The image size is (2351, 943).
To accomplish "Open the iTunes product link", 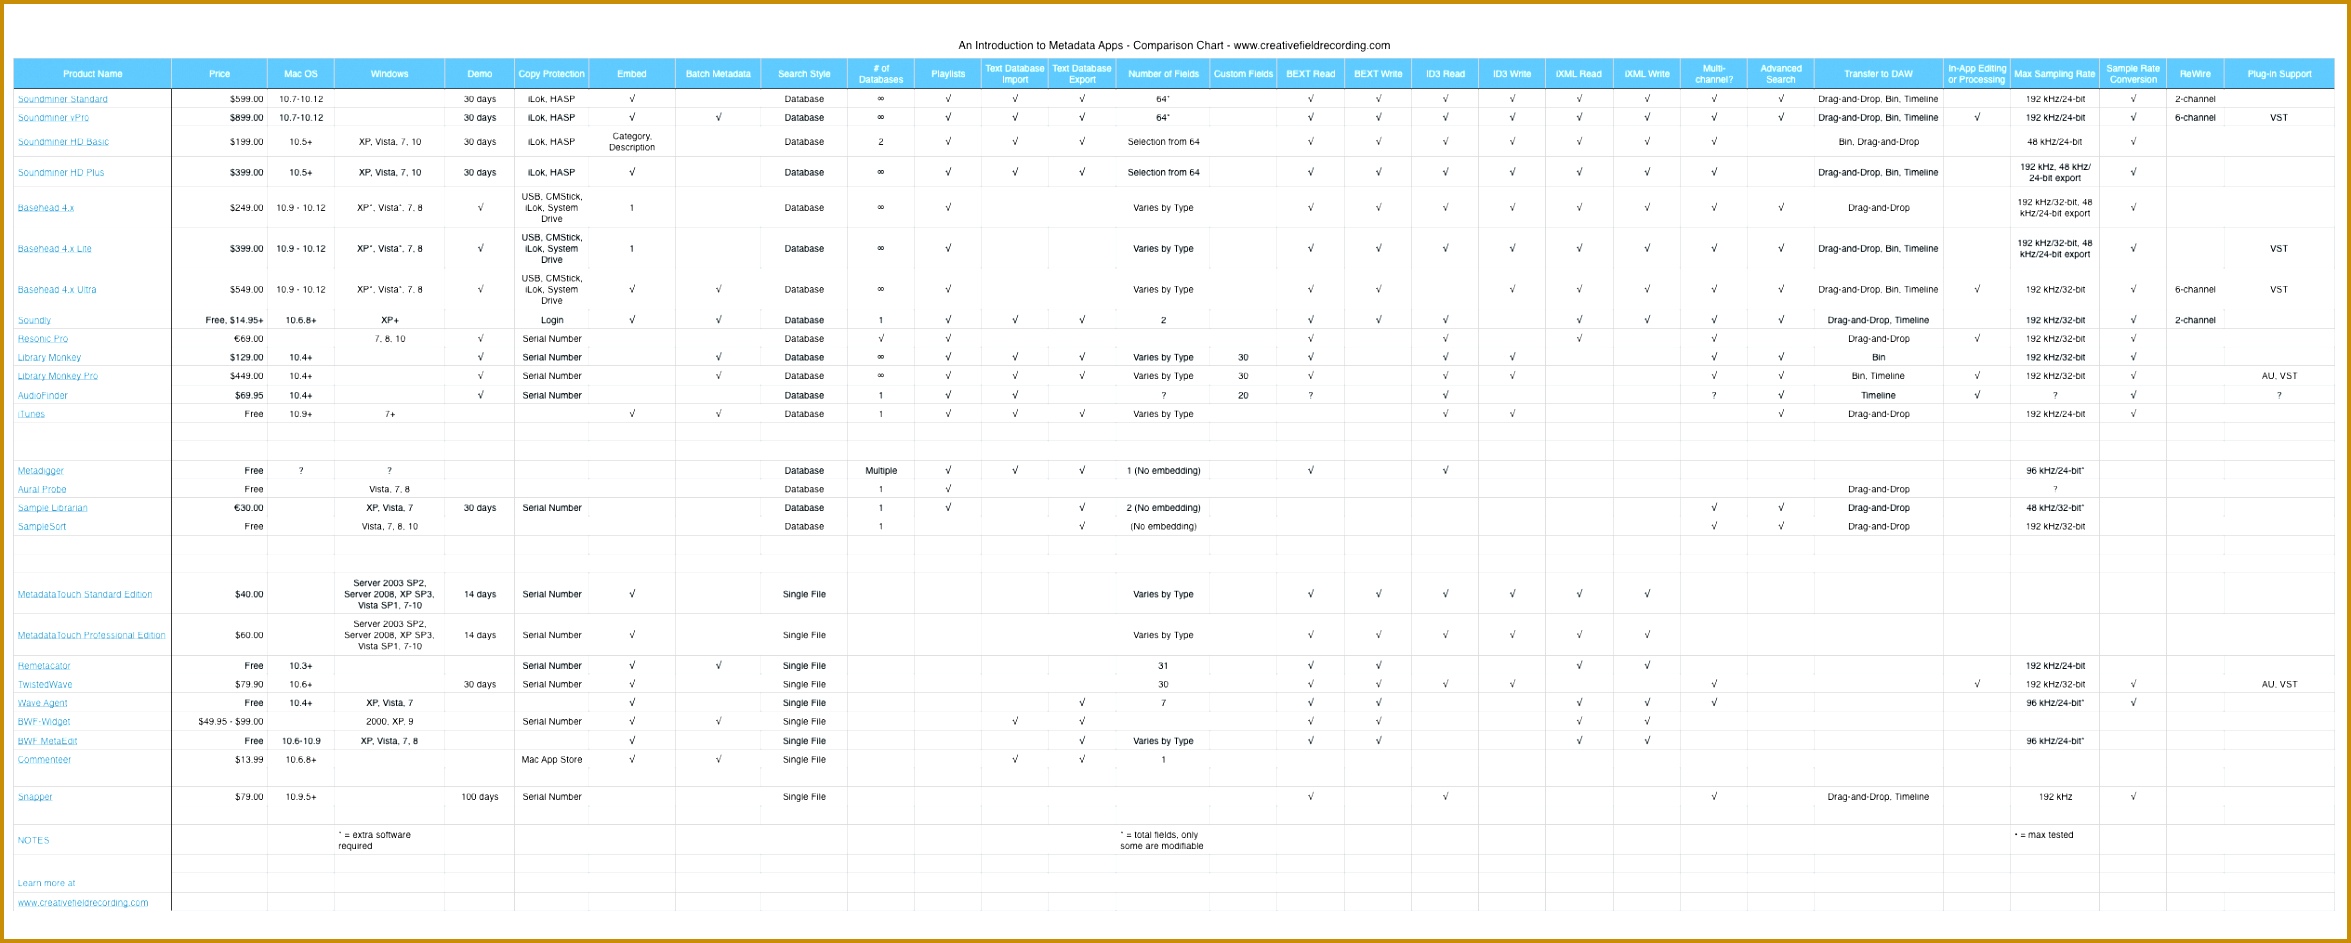I will [x=31, y=413].
